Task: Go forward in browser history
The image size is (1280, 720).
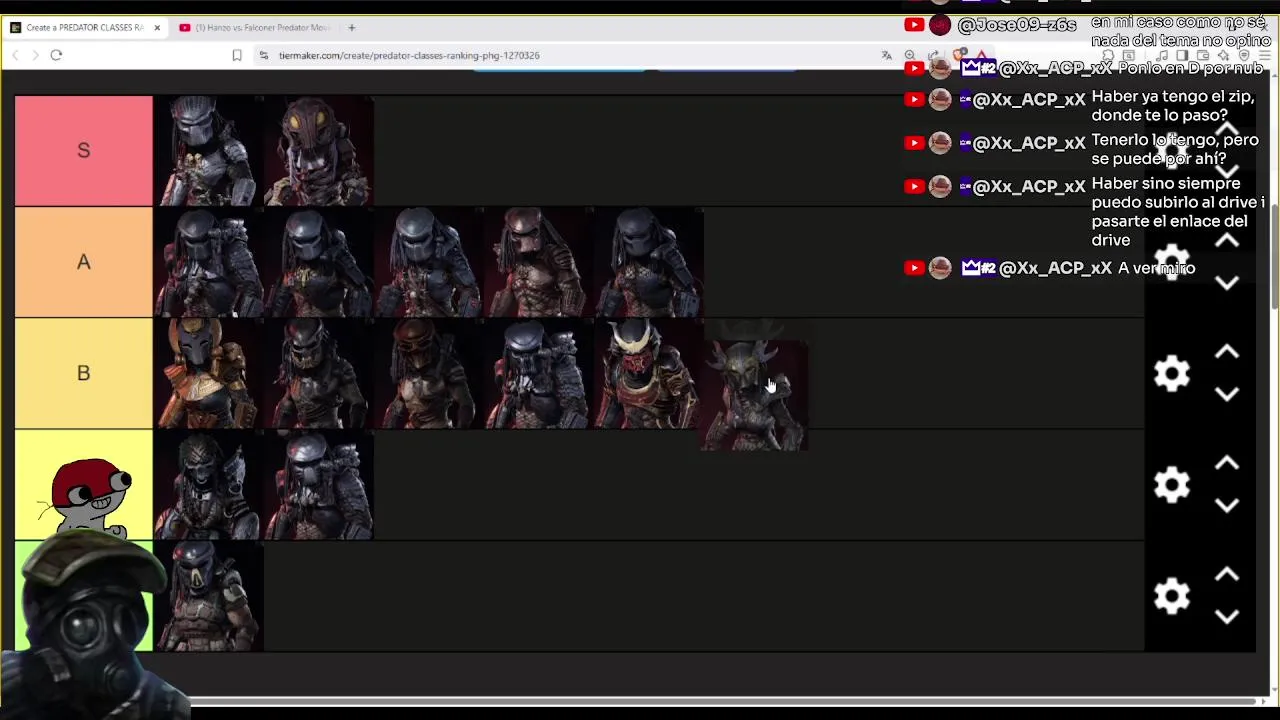Action: tap(35, 55)
